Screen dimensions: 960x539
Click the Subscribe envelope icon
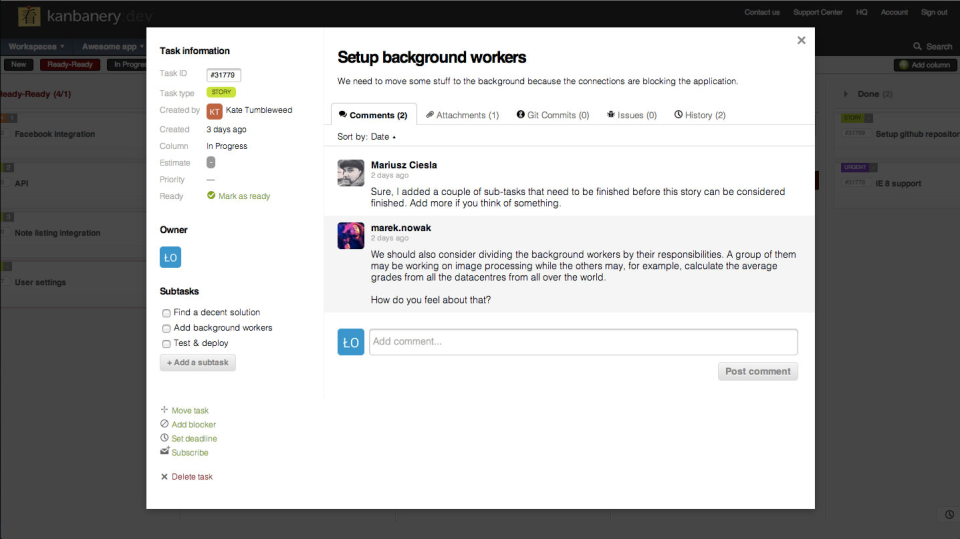coord(165,452)
